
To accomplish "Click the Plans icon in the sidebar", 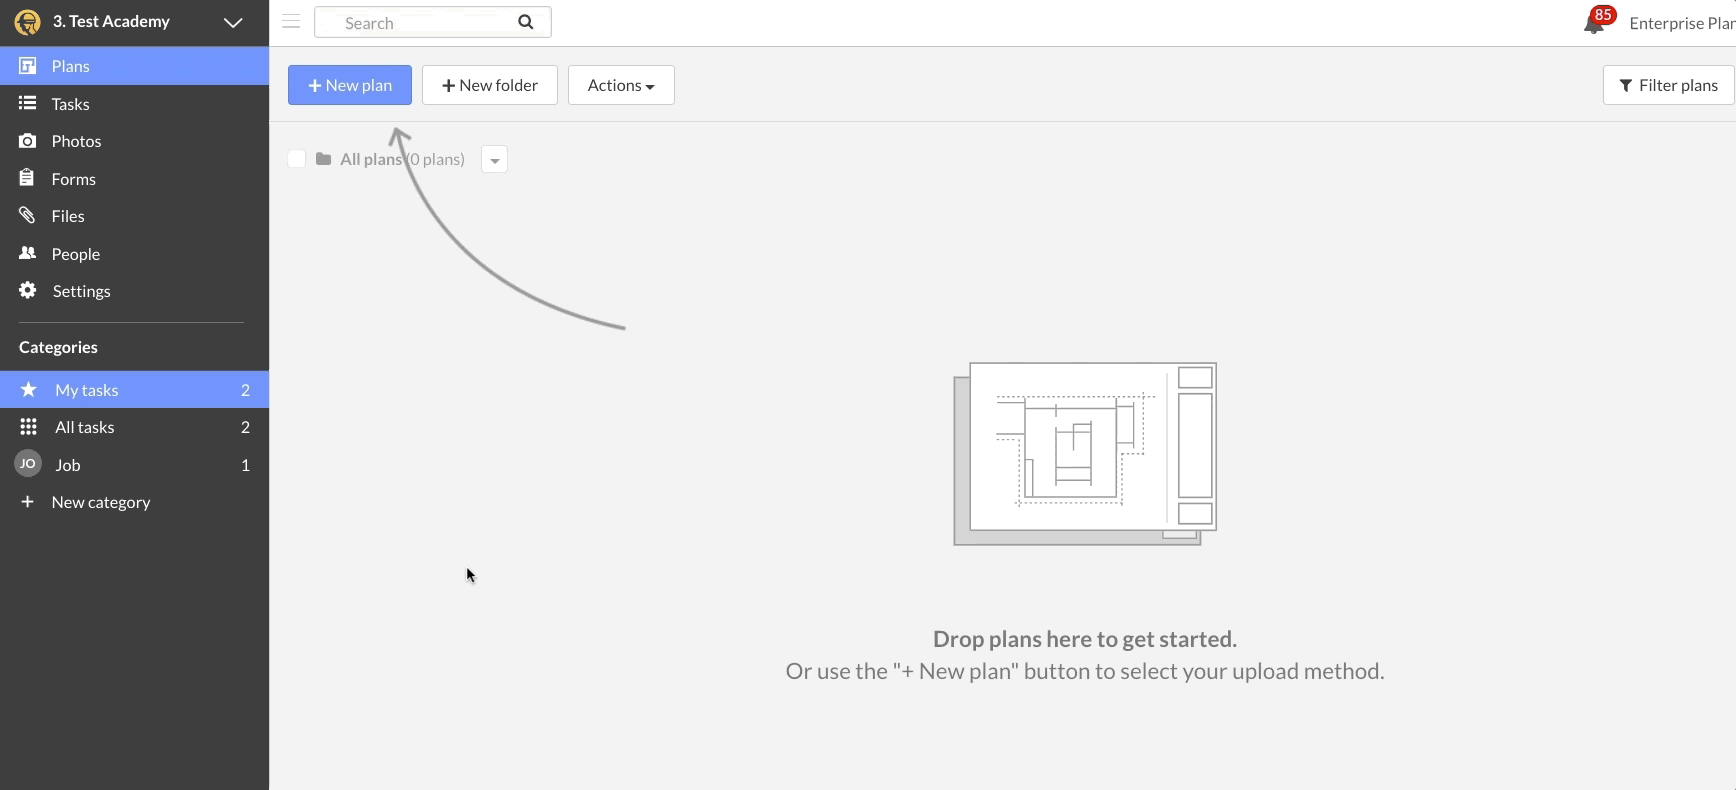I will [x=27, y=65].
